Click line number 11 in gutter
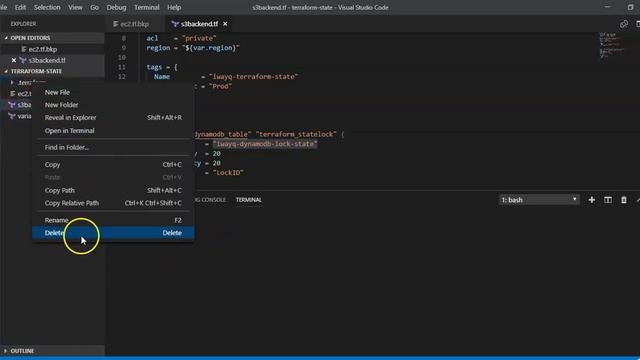 point(122,67)
